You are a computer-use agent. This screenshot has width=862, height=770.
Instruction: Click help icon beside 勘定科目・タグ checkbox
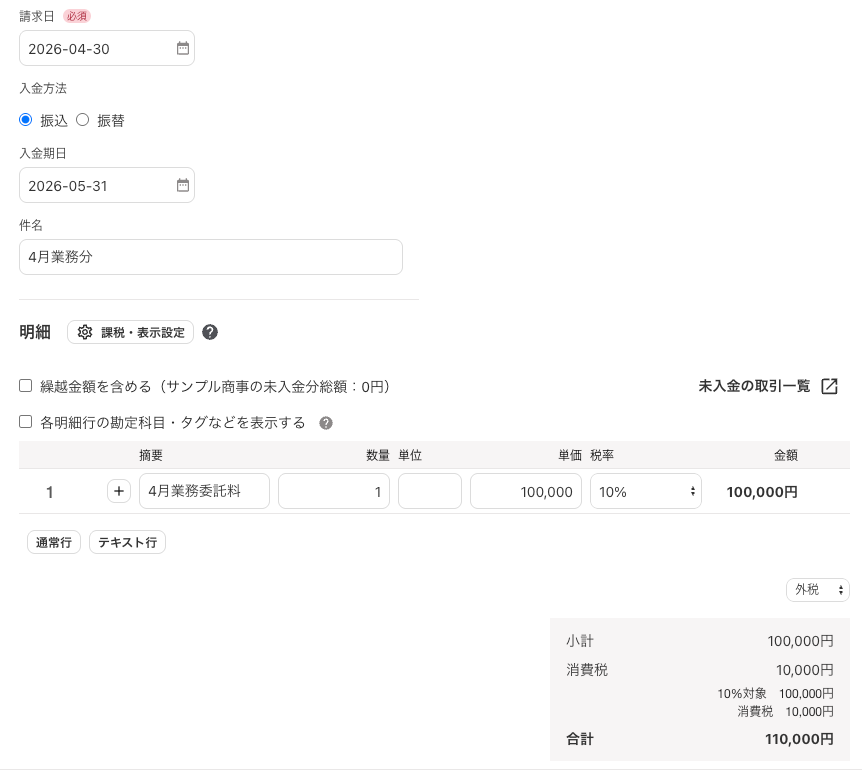pos(326,423)
